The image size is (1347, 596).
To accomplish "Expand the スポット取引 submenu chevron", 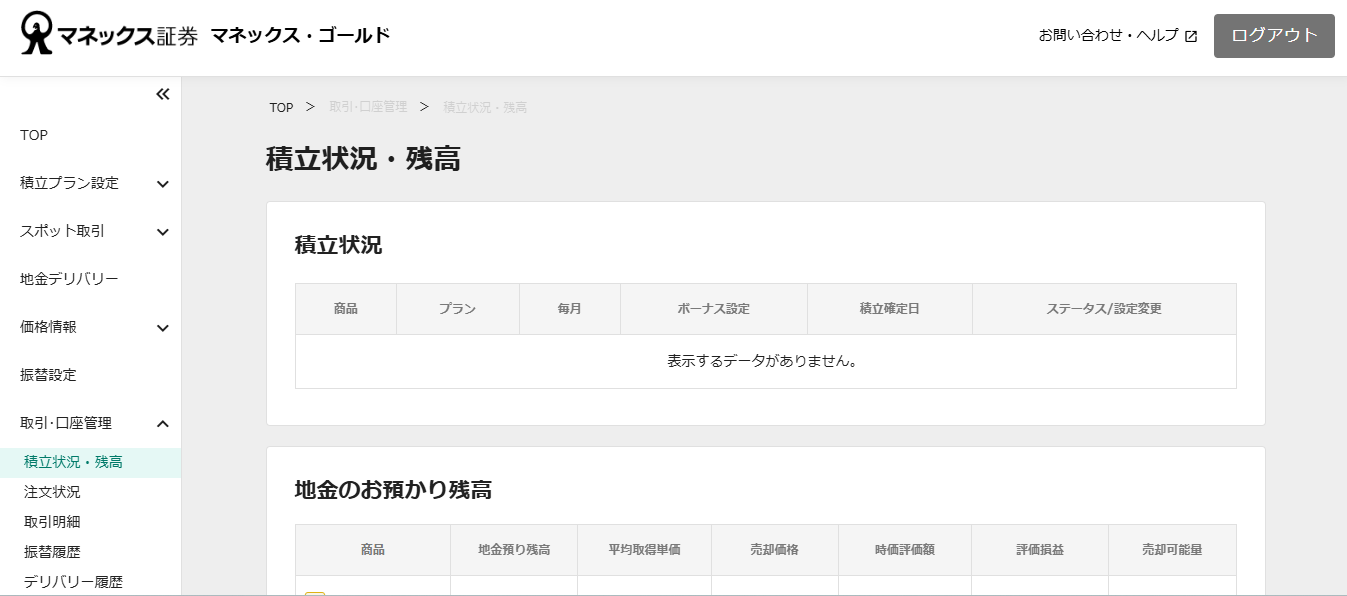I will (x=163, y=232).
